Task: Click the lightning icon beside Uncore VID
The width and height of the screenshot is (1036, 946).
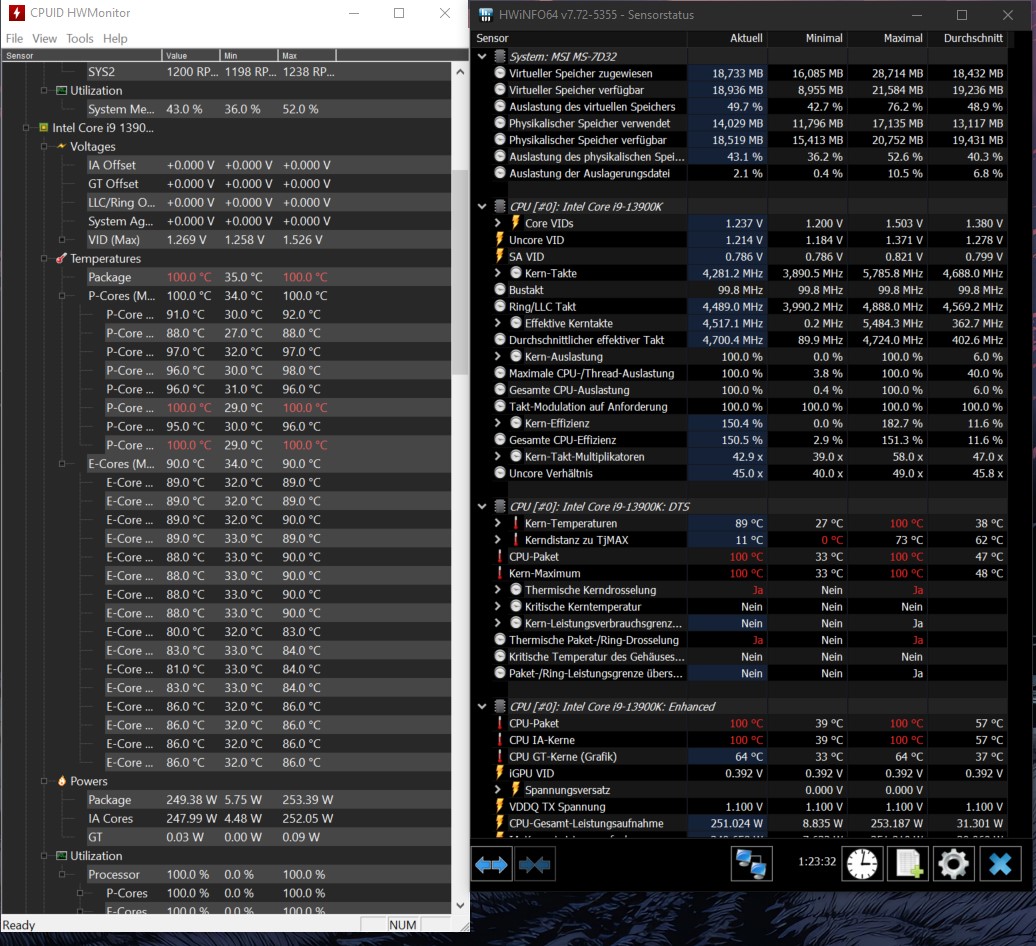Action: pos(500,239)
